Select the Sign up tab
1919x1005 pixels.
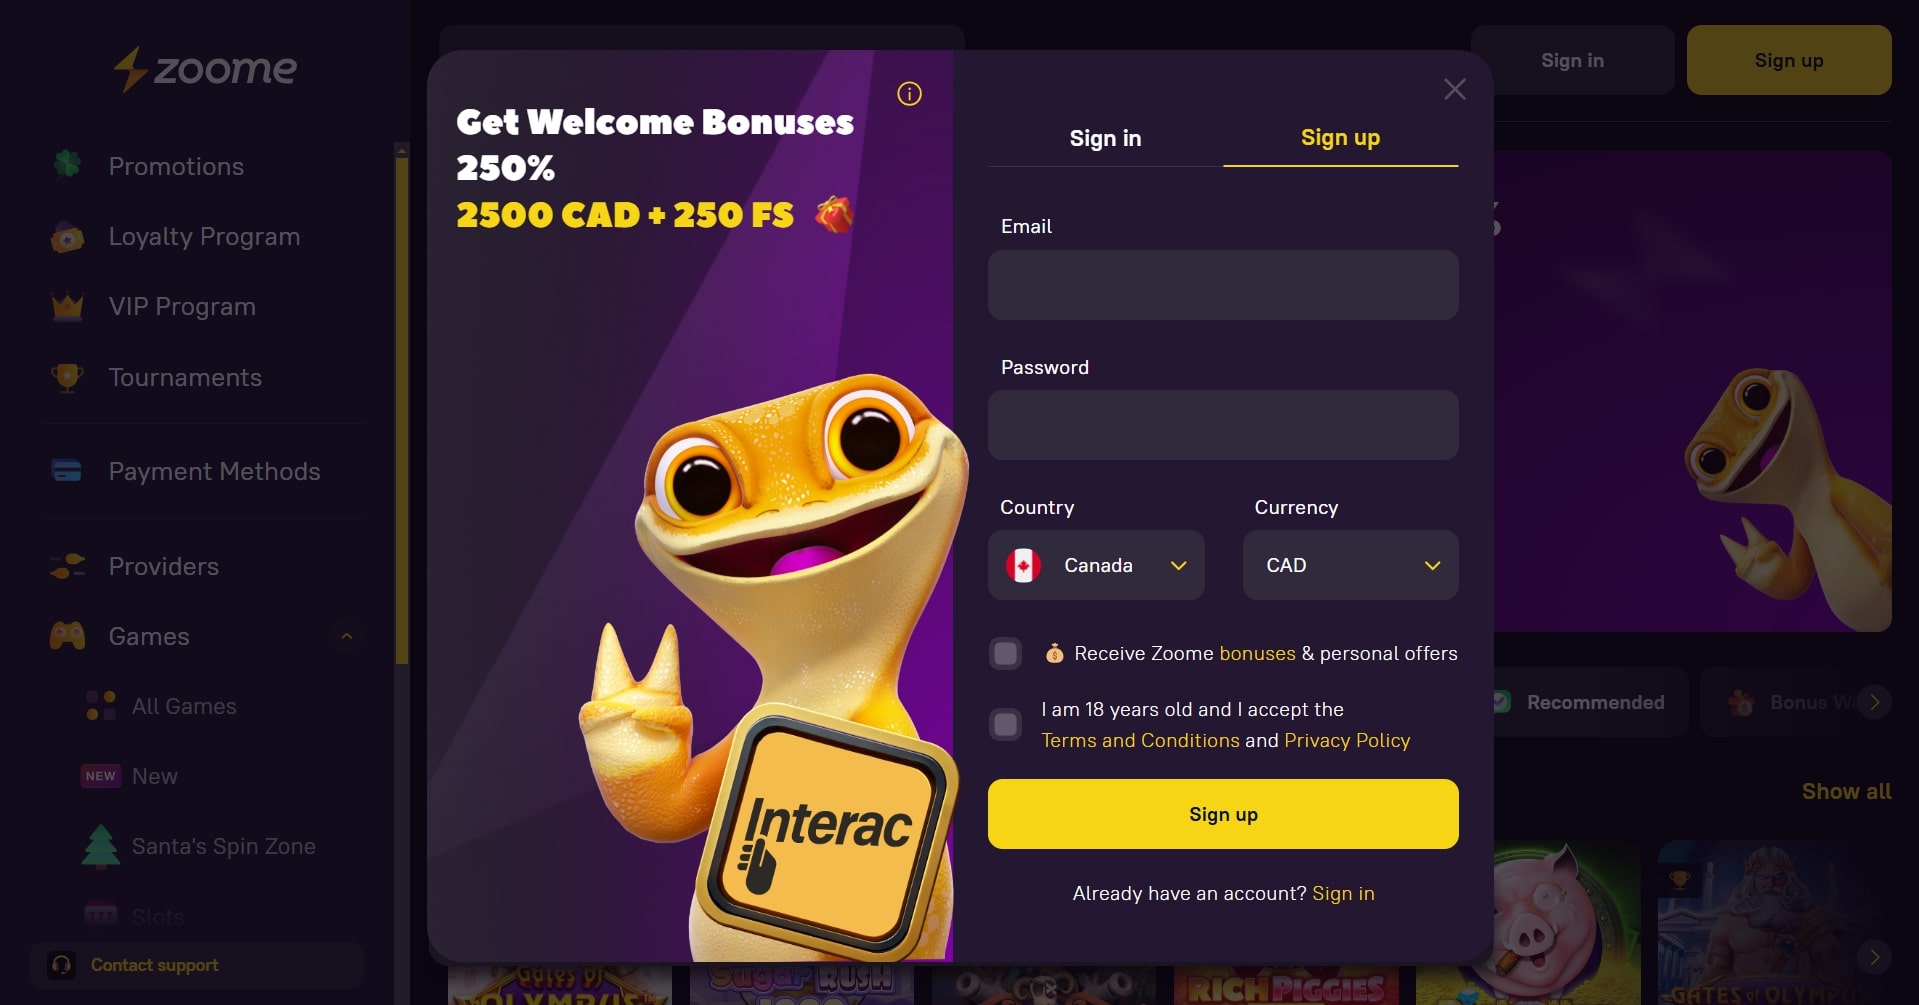coord(1340,138)
